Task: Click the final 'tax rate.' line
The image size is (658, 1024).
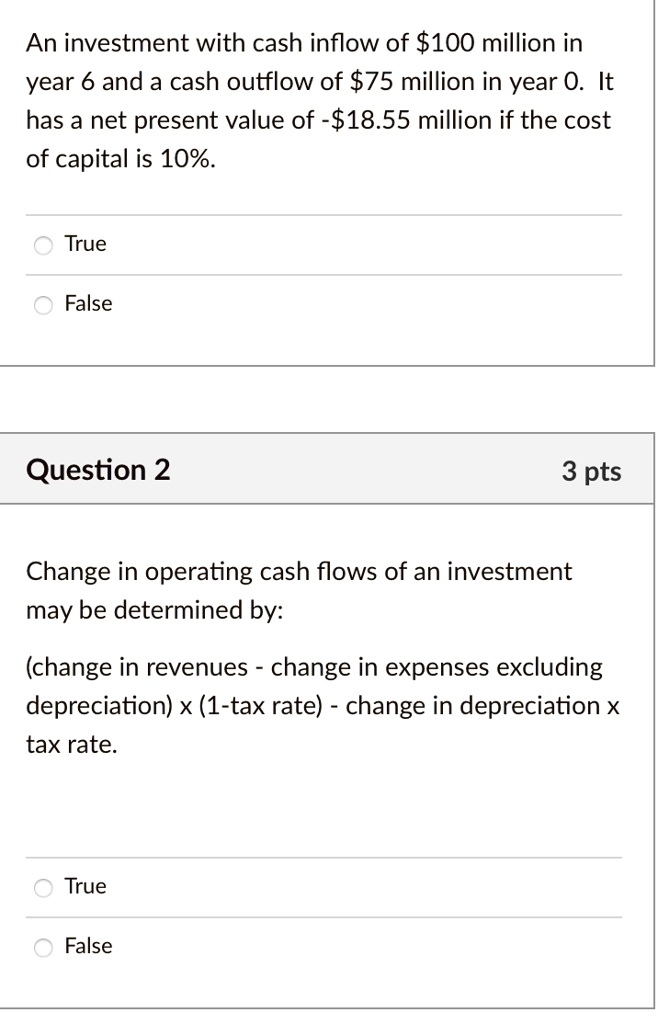Action: pos(72,744)
